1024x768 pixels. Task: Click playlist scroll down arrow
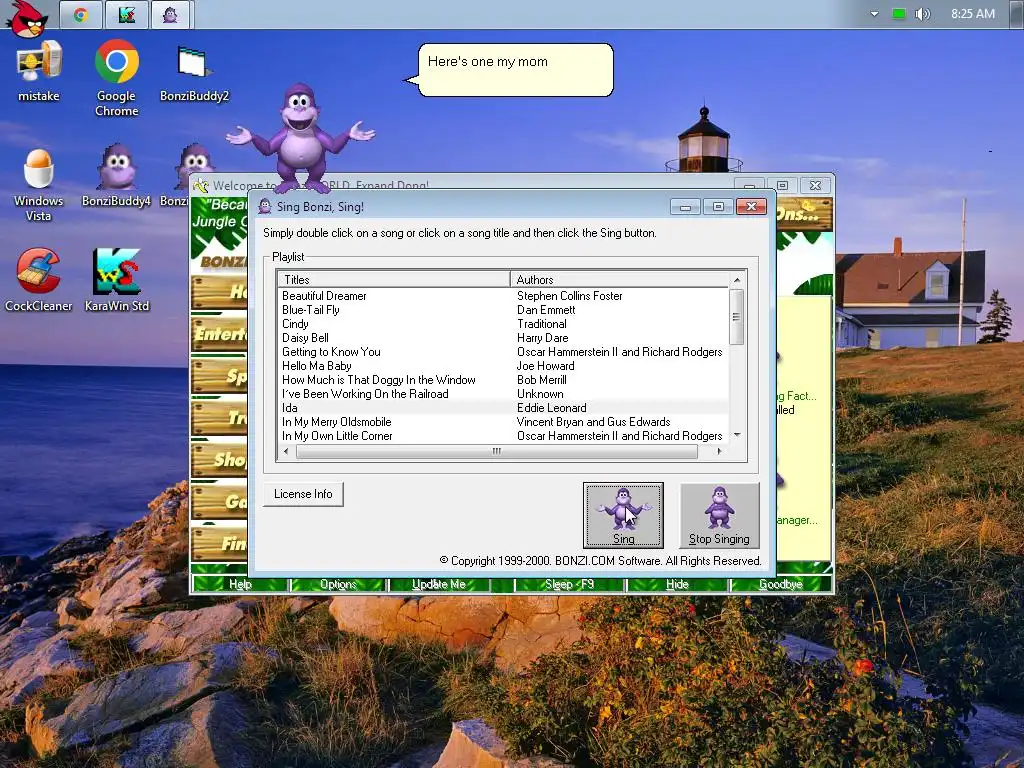(737, 435)
